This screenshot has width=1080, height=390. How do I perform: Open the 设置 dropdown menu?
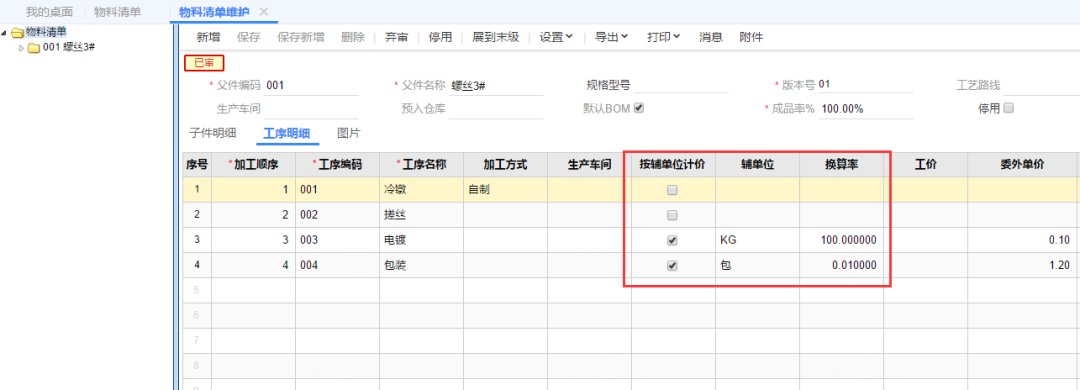556,37
